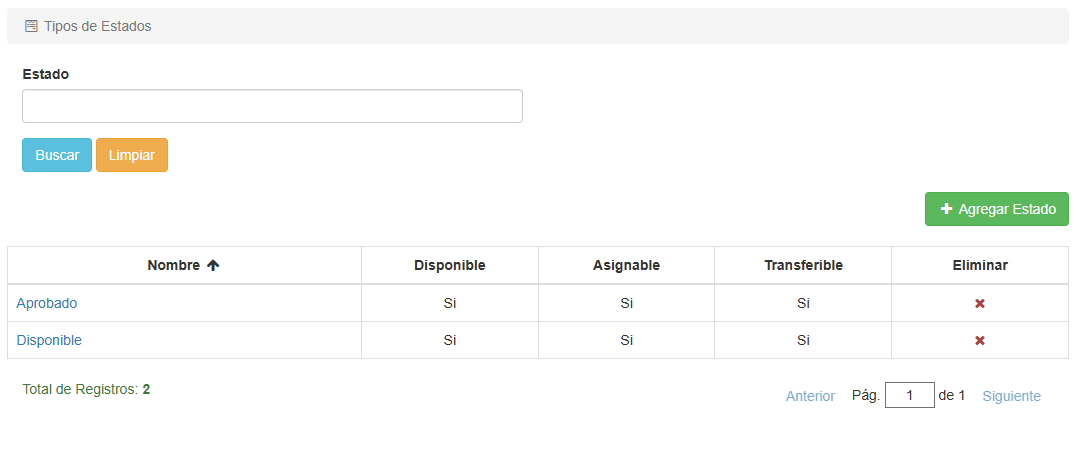Clear the search with Limpiar
This screenshot has height=452, width=1077.
point(132,155)
